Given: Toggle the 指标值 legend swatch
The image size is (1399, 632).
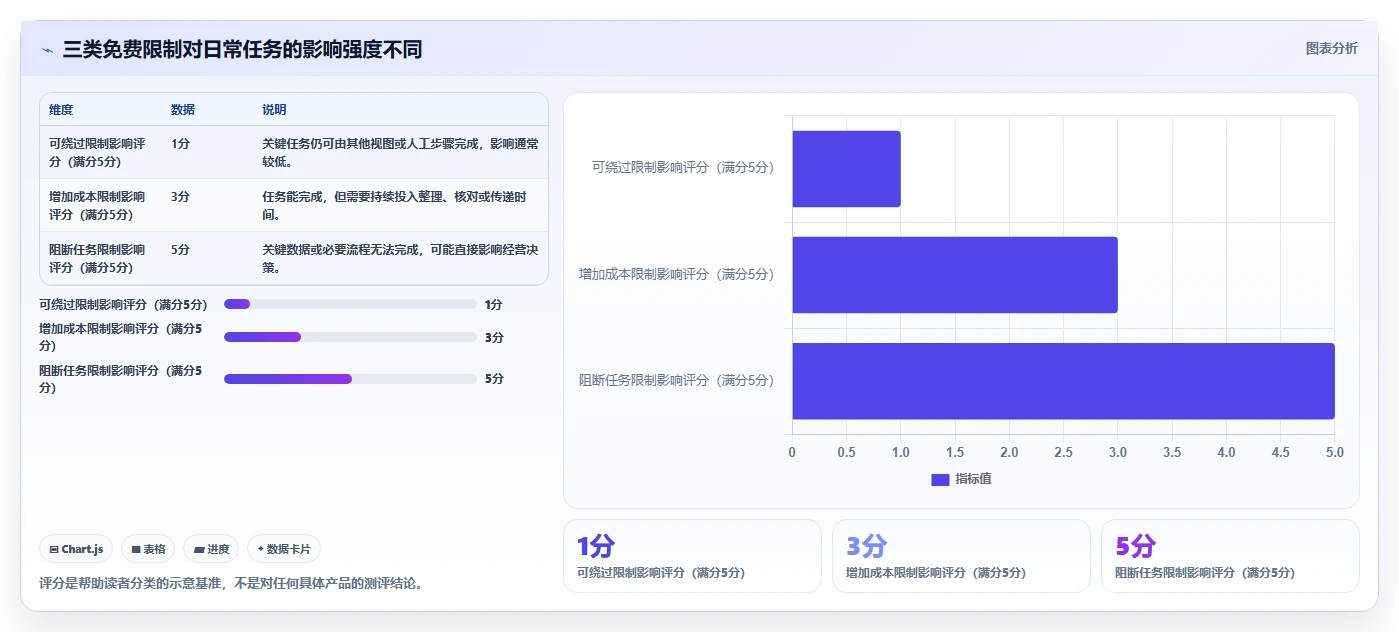Looking at the screenshot, I should (940, 479).
